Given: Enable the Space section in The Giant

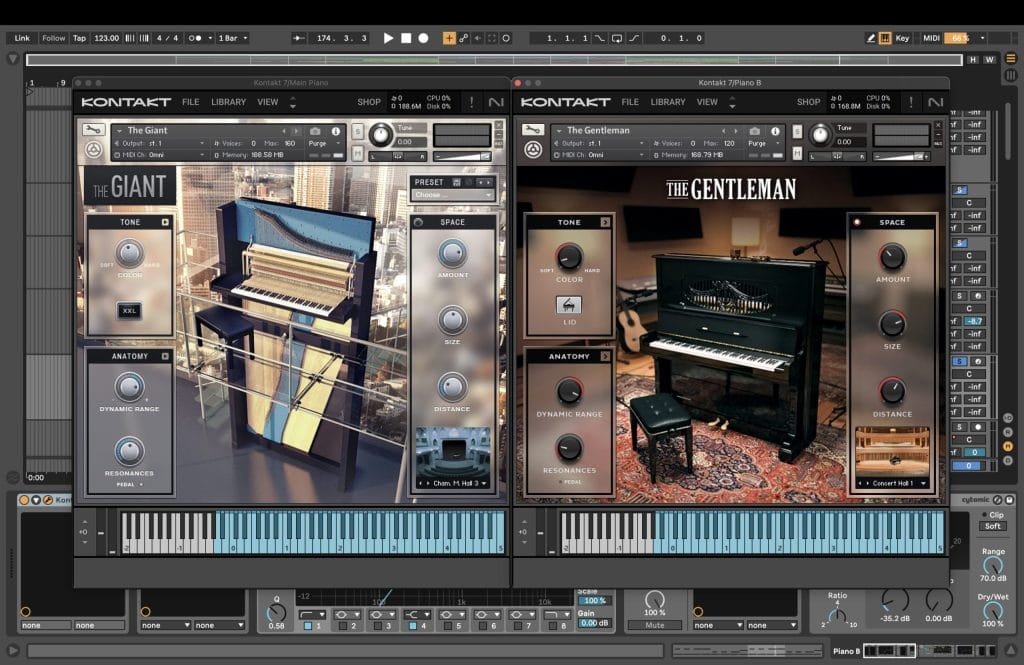Looking at the screenshot, I should [418, 222].
